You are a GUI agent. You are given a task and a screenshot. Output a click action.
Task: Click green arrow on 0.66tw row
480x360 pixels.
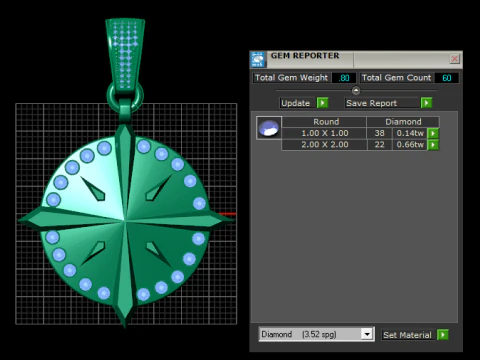coord(433,145)
